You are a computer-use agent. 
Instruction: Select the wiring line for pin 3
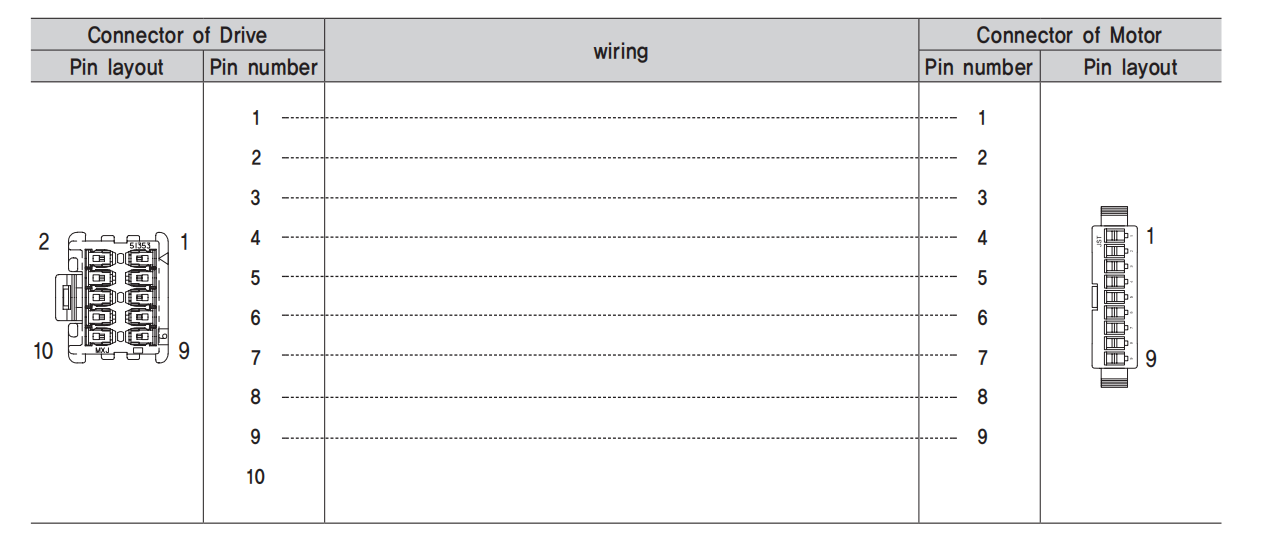pyautogui.click(x=619, y=198)
